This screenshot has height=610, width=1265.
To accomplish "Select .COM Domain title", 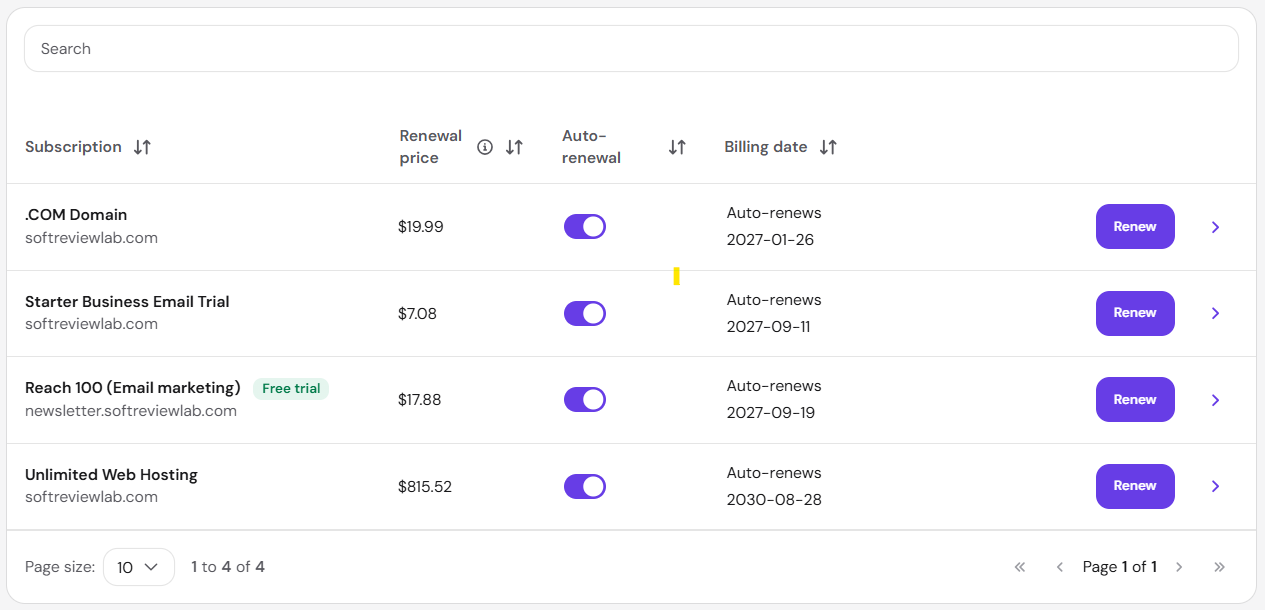I will click(76, 215).
